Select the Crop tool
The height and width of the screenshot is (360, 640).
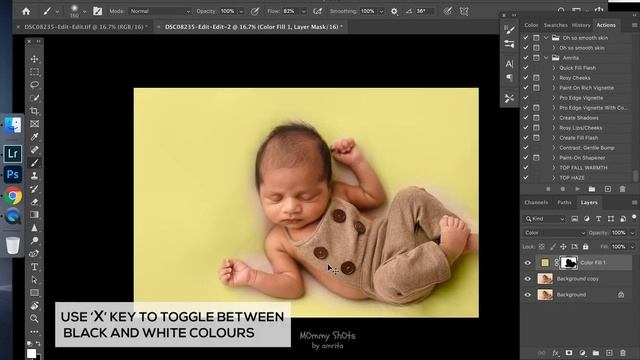pos(34,111)
